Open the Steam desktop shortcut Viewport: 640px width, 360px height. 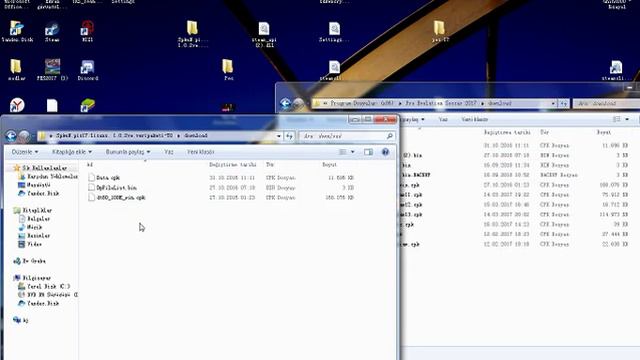tap(52, 32)
